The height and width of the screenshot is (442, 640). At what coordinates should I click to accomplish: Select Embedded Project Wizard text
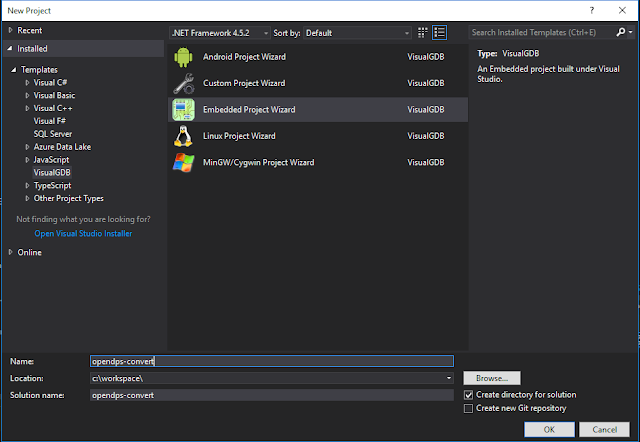pyautogui.click(x=249, y=109)
